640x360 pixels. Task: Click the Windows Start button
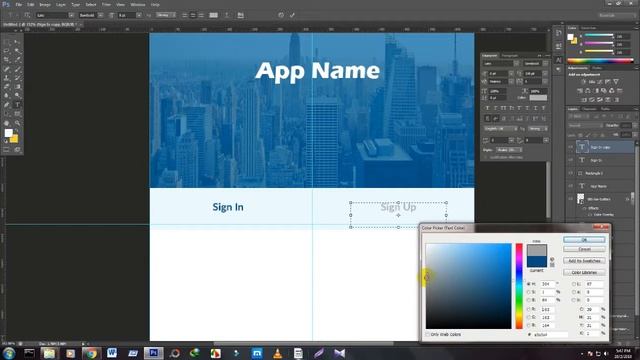(9, 353)
